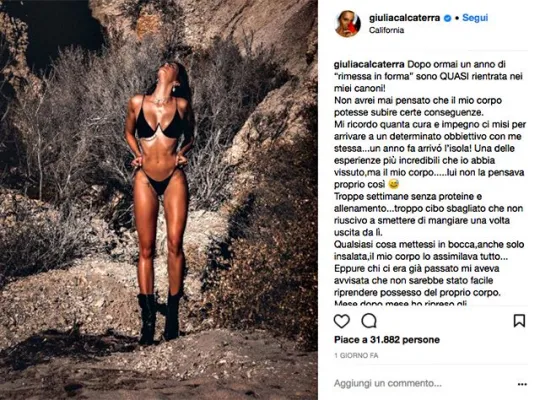Save the post with the bookmark icon

pyautogui.click(x=519, y=321)
